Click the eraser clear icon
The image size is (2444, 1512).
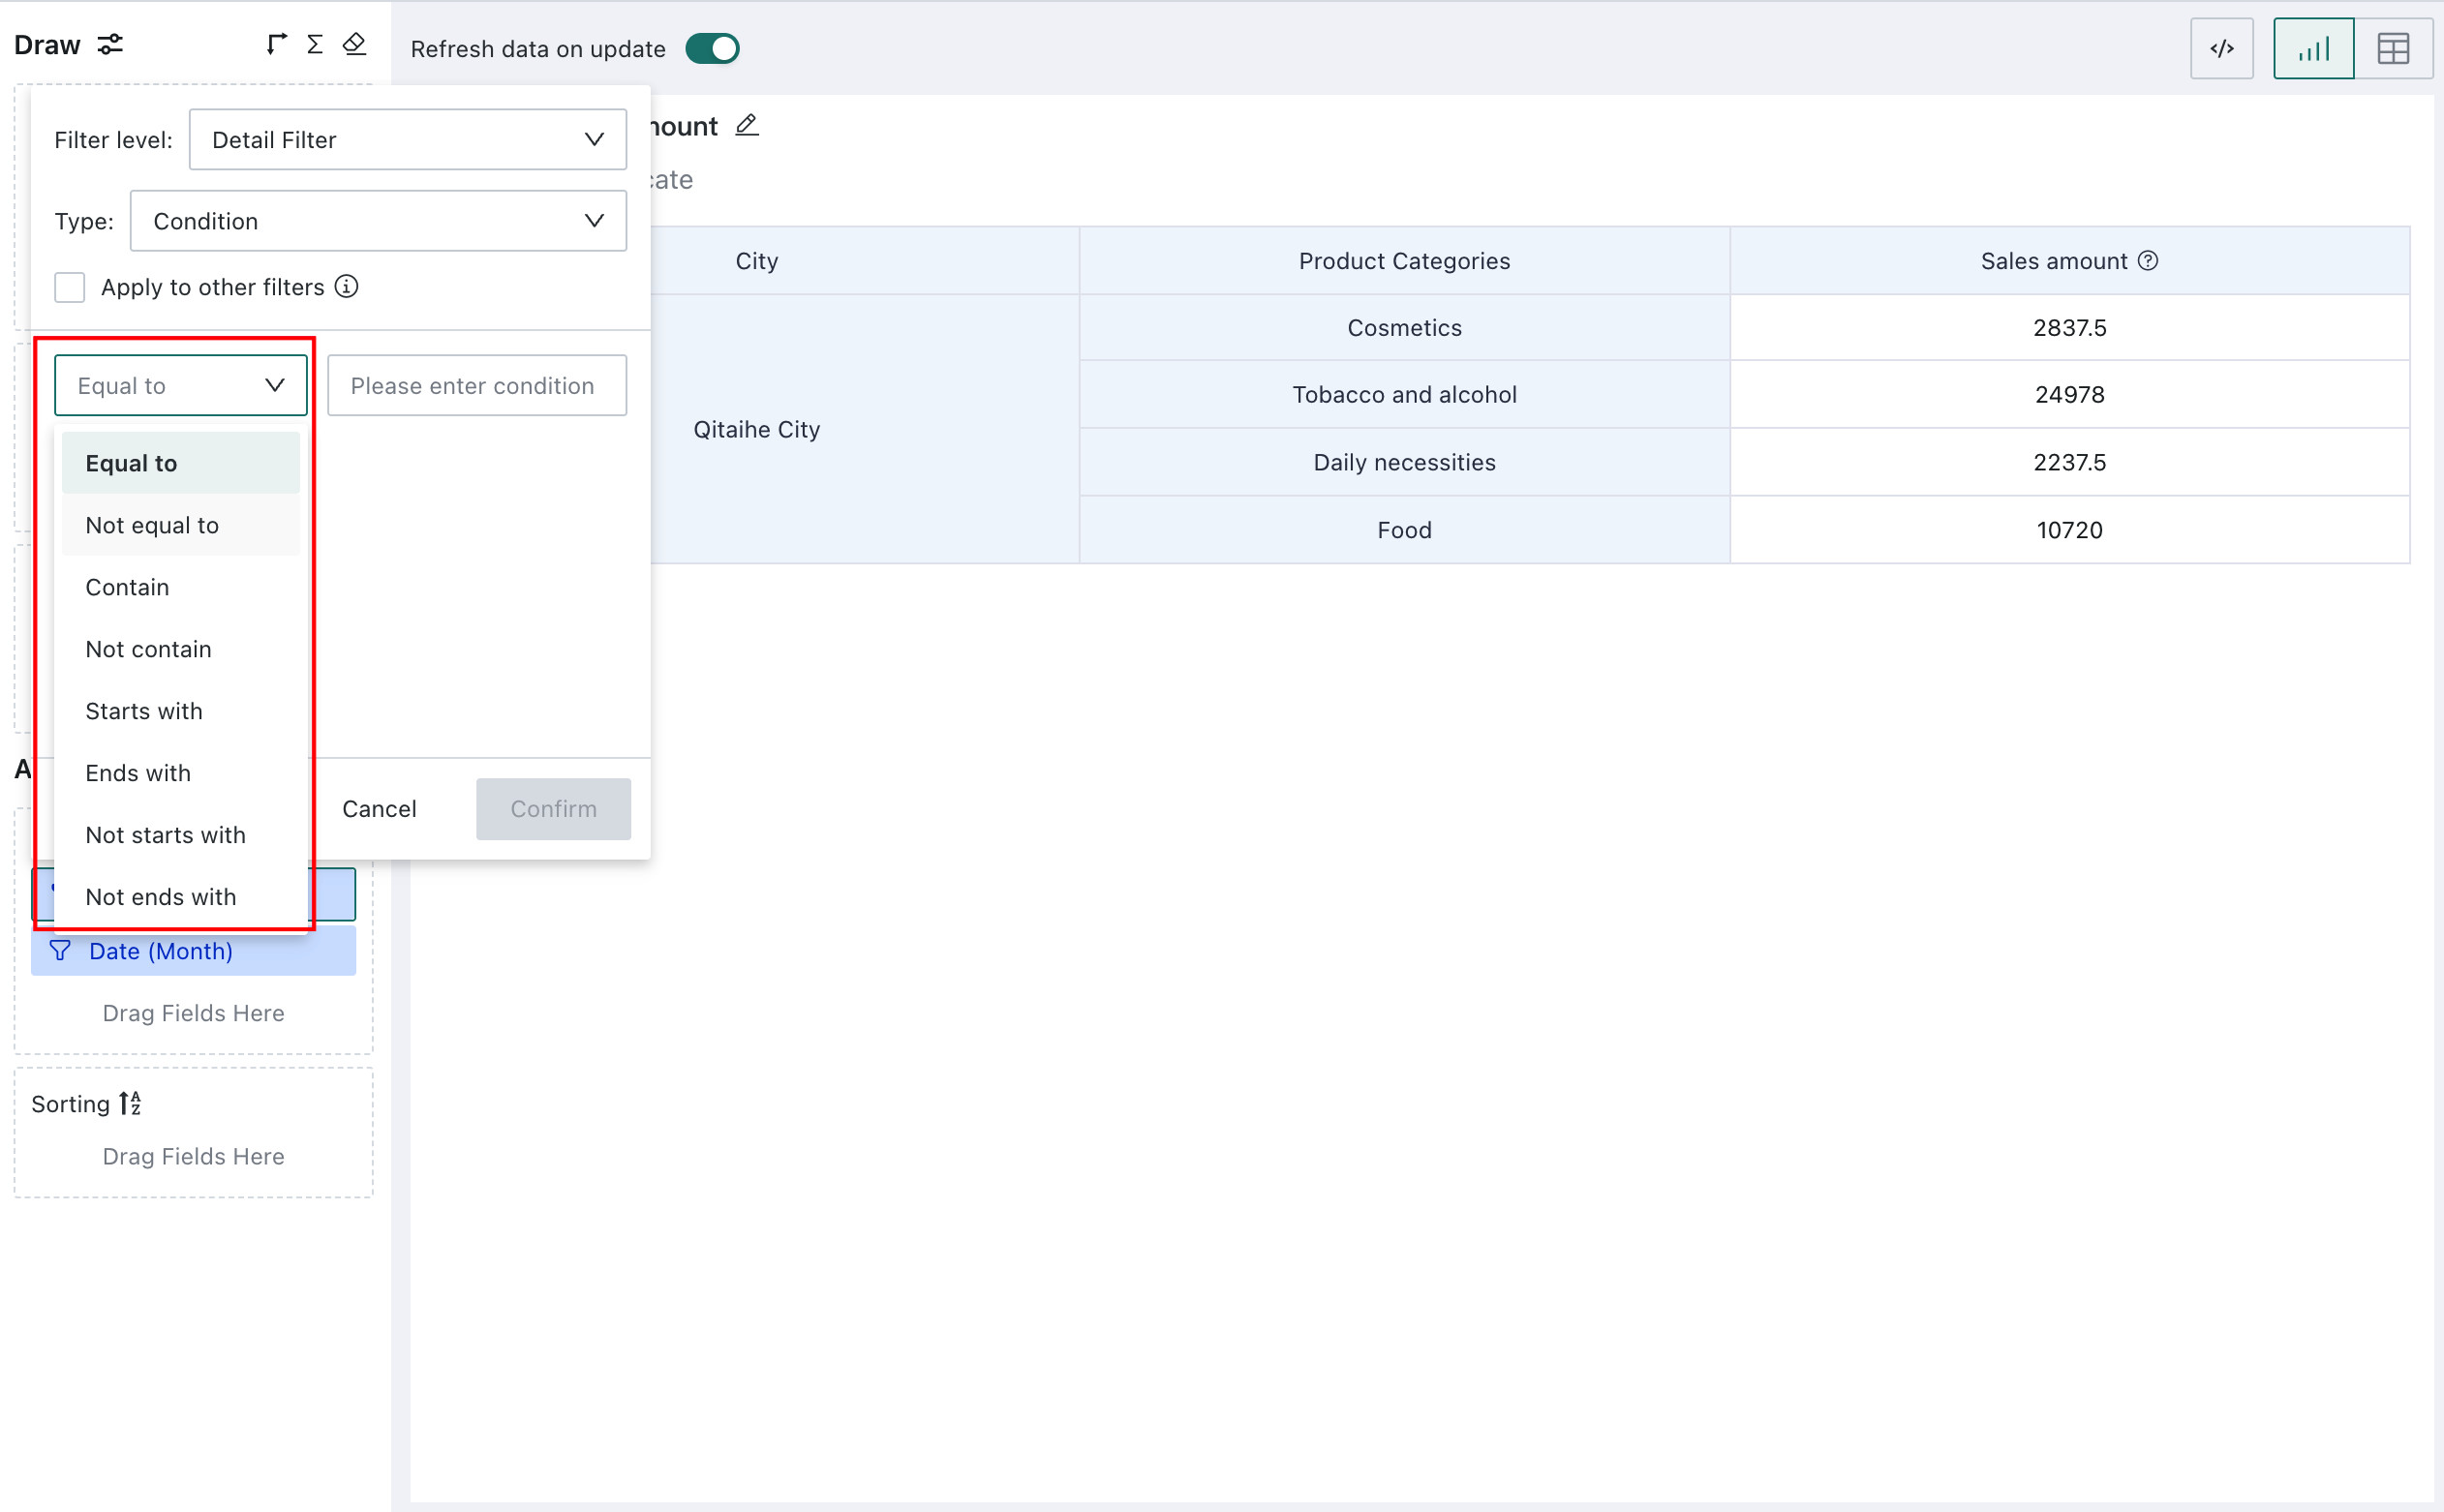[354, 44]
